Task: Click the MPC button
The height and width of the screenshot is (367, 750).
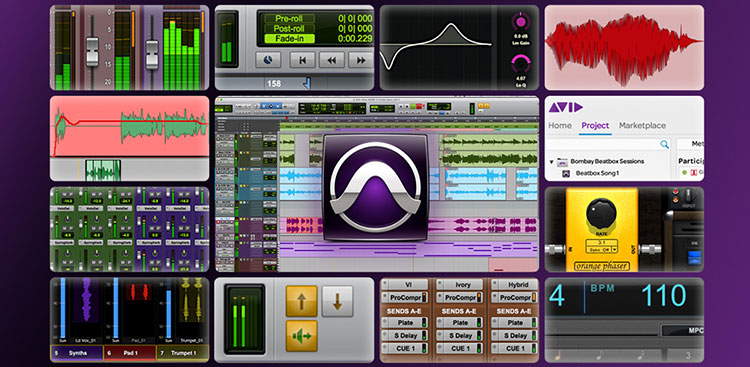Action: click(682, 331)
